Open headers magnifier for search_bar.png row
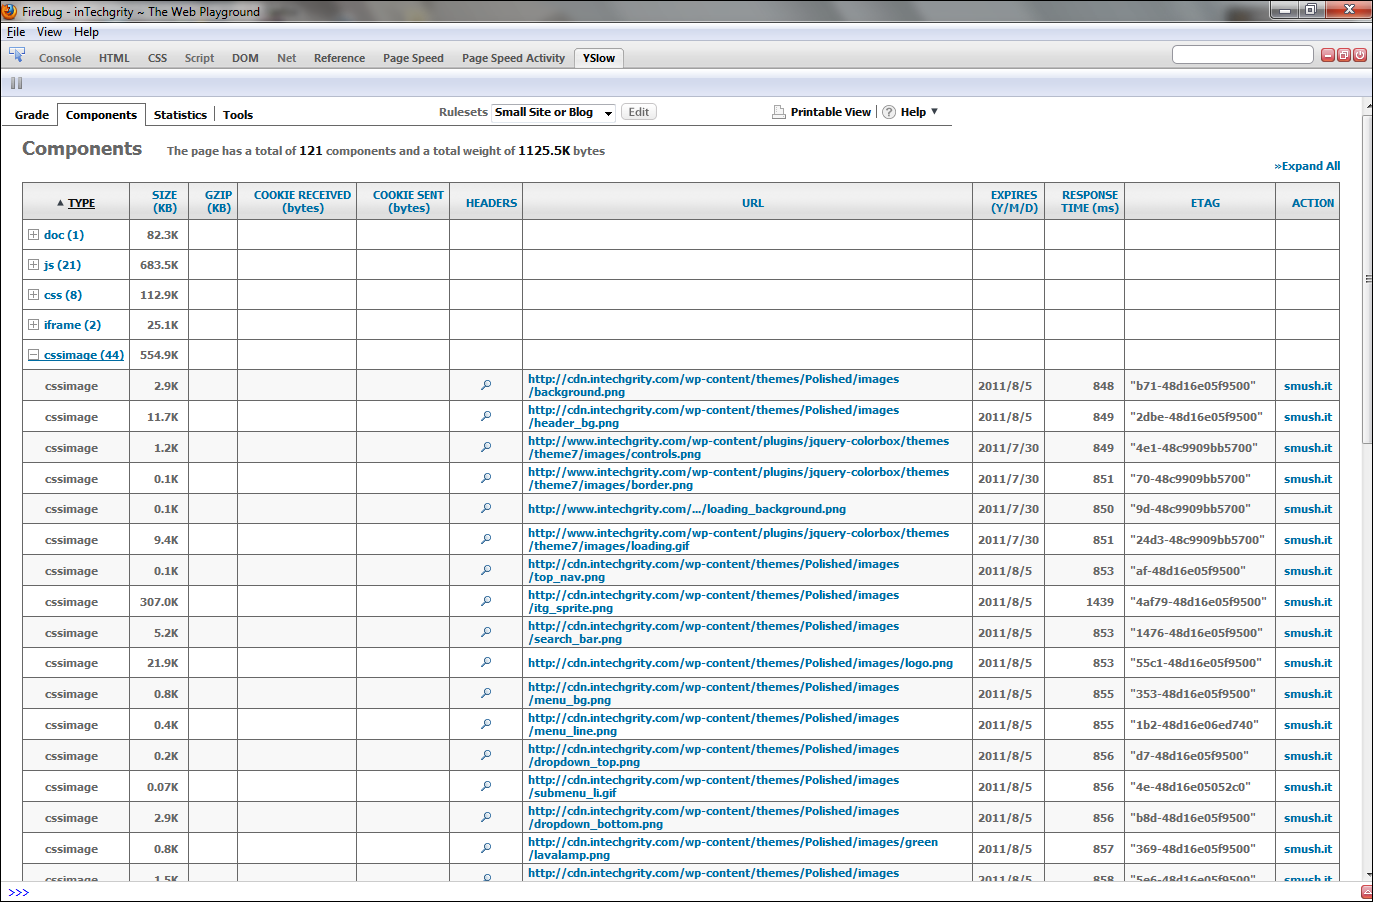This screenshot has width=1373, height=902. point(486,632)
